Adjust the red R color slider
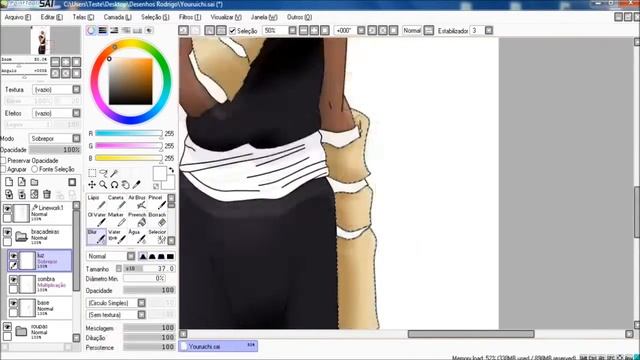This screenshot has height=360, width=640. click(129, 133)
